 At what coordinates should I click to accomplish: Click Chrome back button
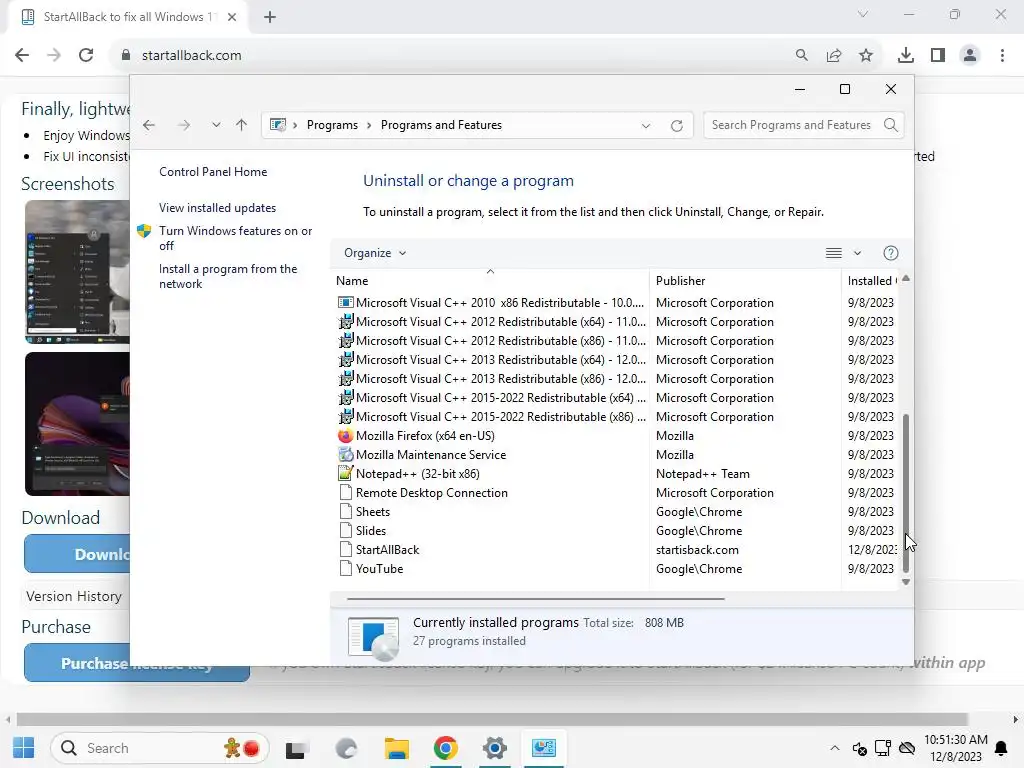(22, 55)
